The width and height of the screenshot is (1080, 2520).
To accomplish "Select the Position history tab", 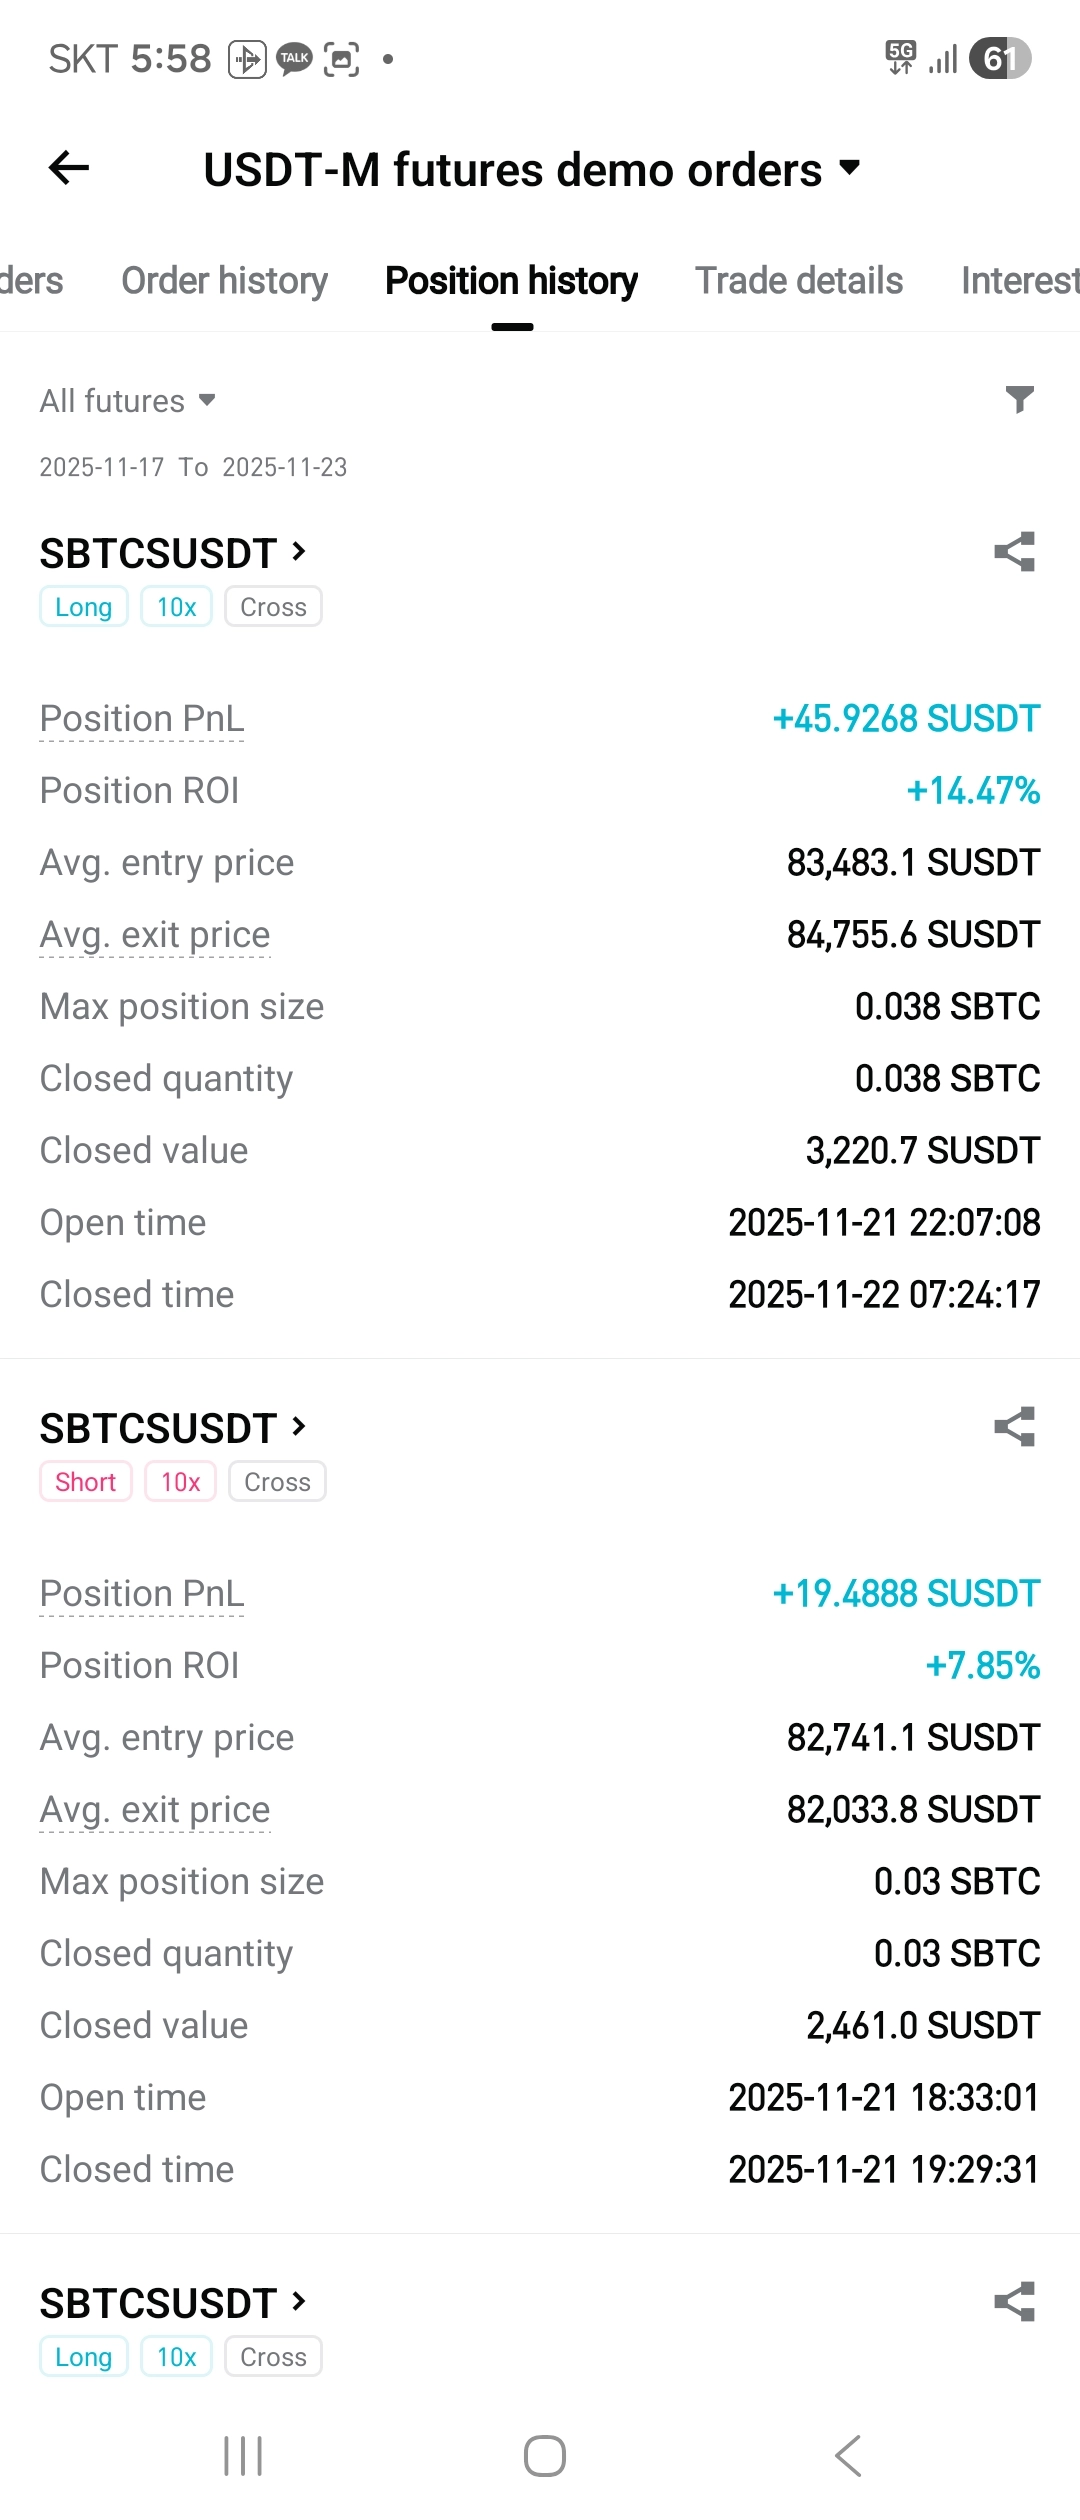I will tap(511, 281).
